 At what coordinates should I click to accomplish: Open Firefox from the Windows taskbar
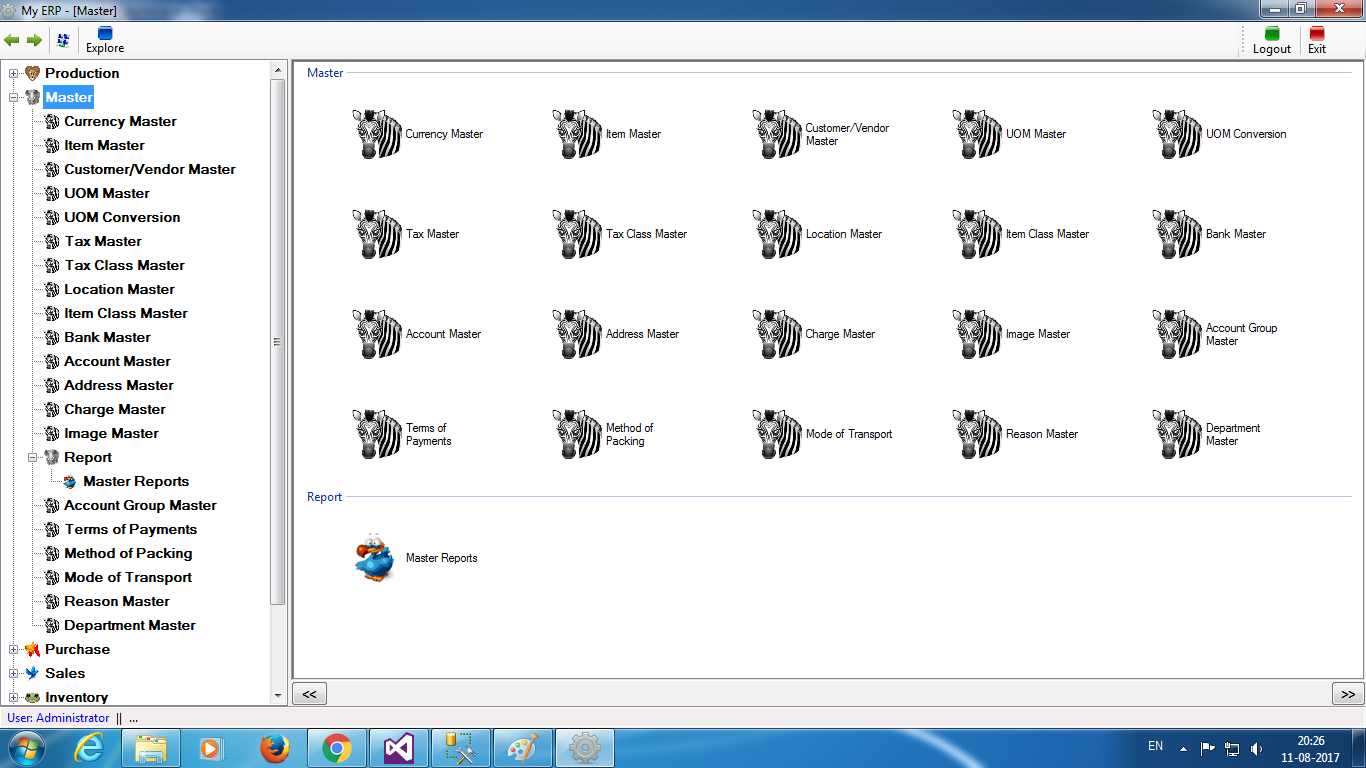274,748
